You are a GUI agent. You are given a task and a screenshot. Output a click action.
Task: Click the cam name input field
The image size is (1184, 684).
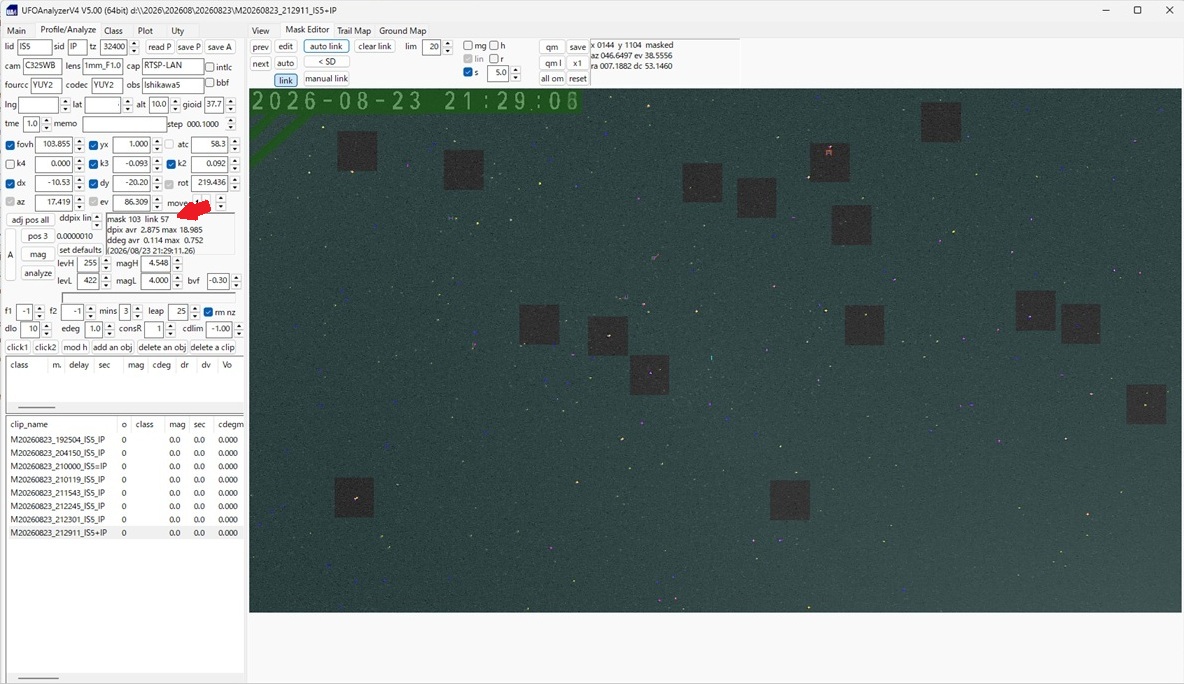42,66
